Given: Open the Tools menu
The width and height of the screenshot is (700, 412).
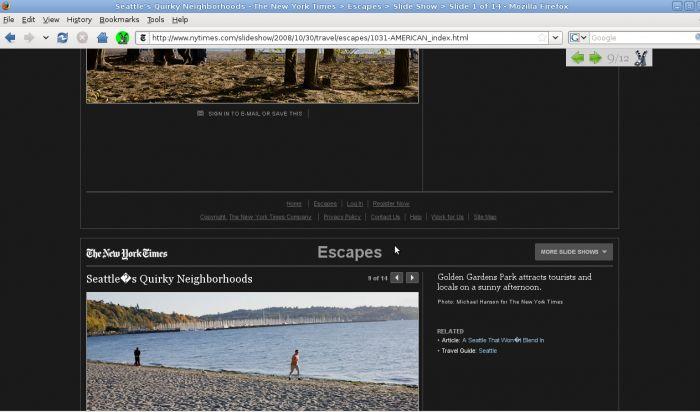Looking at the screenshot, I should (155, 20).
